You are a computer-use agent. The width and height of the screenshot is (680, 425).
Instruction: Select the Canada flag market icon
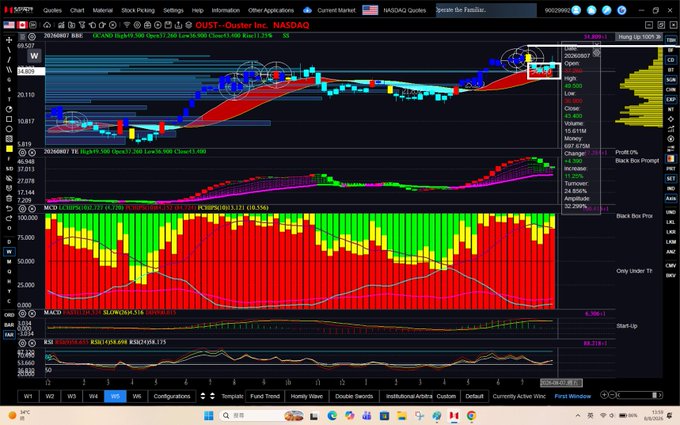pos(22,25)
